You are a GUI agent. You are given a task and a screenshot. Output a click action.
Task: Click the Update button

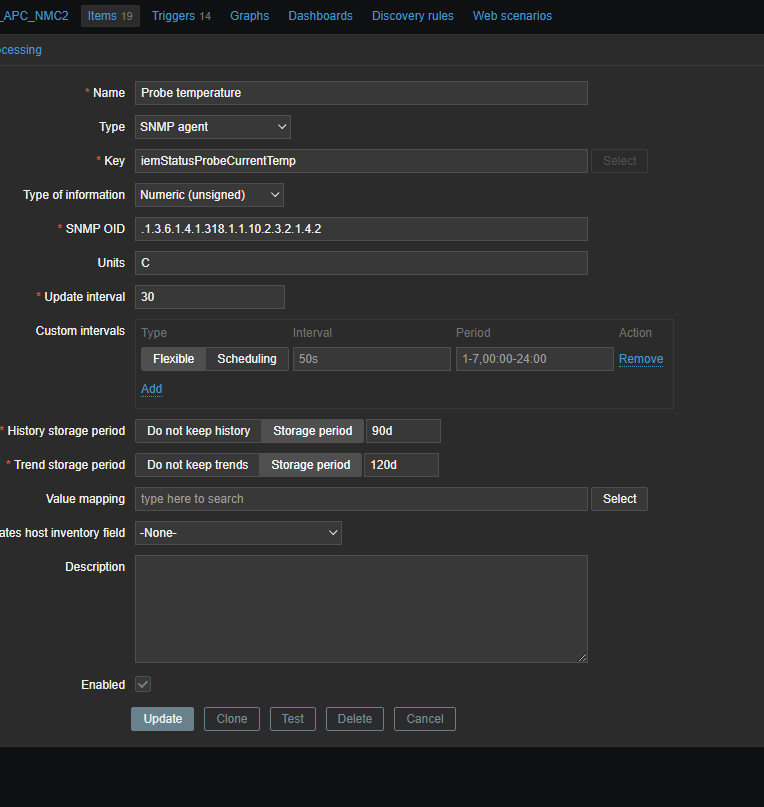[x=162, y=719]
